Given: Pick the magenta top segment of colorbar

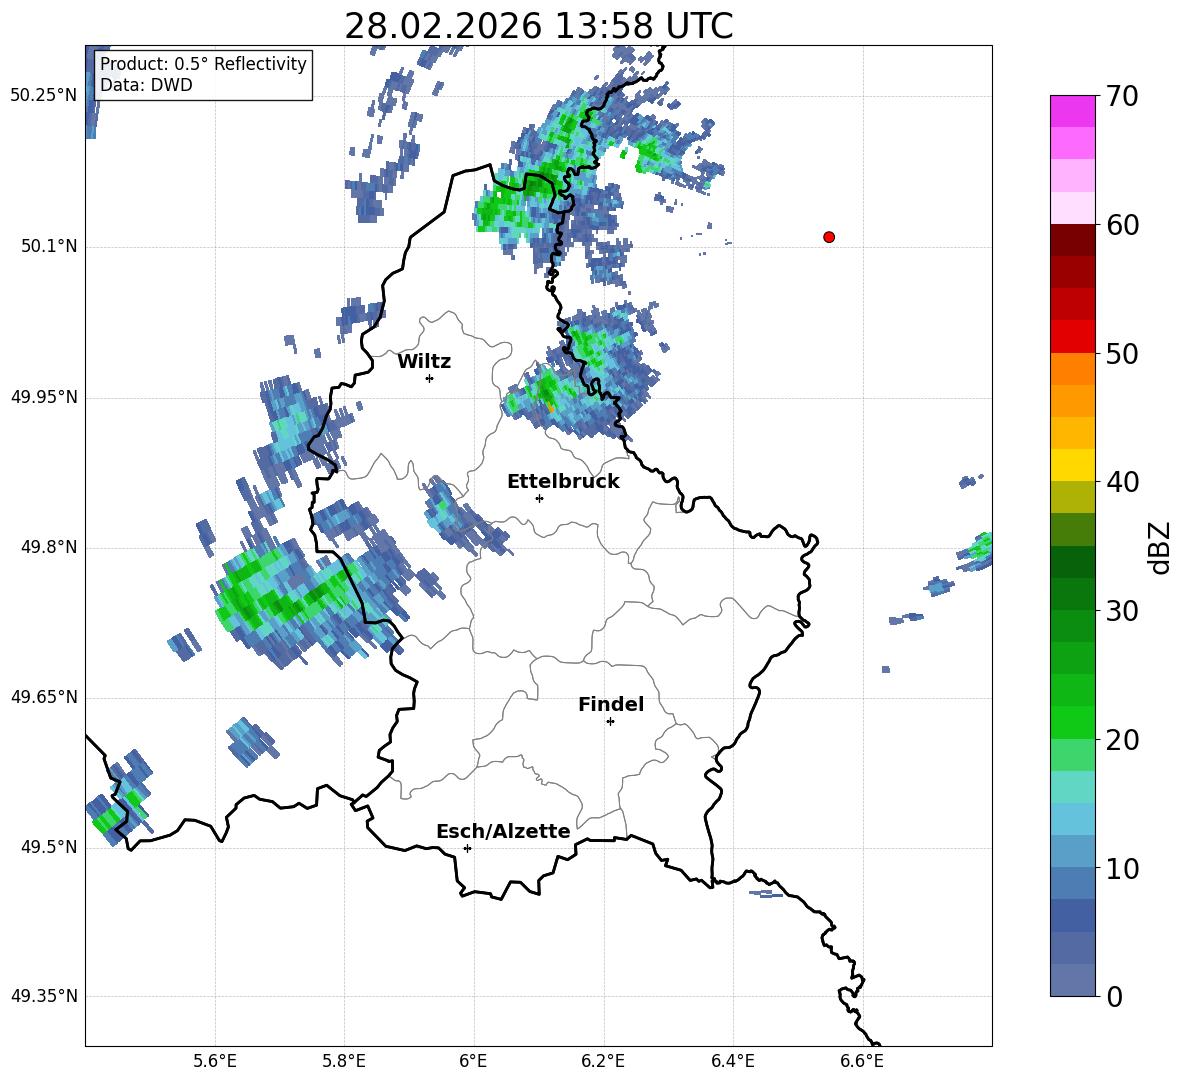Looking at the screenshot, I should pyautogui.click(x=1072, y=111).
